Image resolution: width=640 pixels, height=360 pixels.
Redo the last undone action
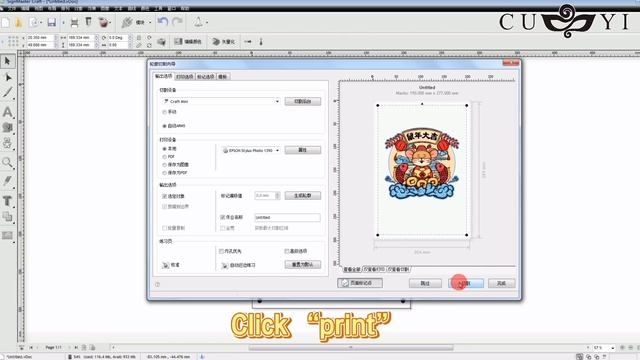pyautogui.click(x=177, y=22)
